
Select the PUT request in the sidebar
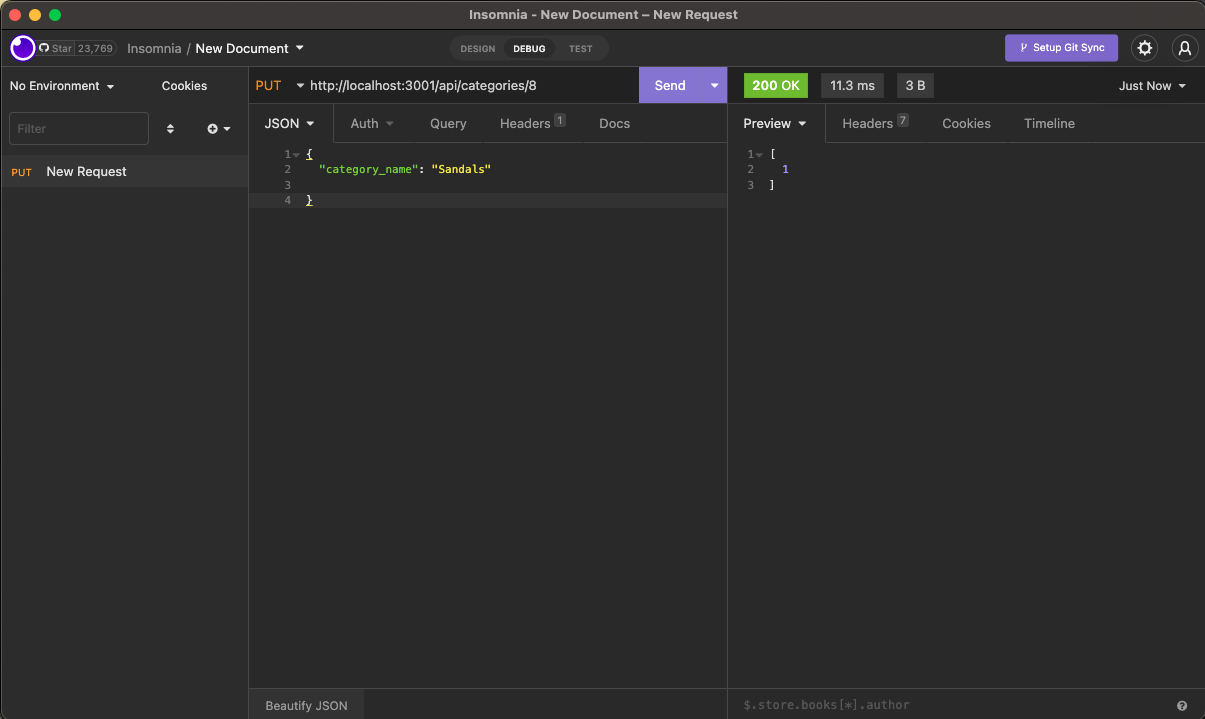(x=86, y=171)
